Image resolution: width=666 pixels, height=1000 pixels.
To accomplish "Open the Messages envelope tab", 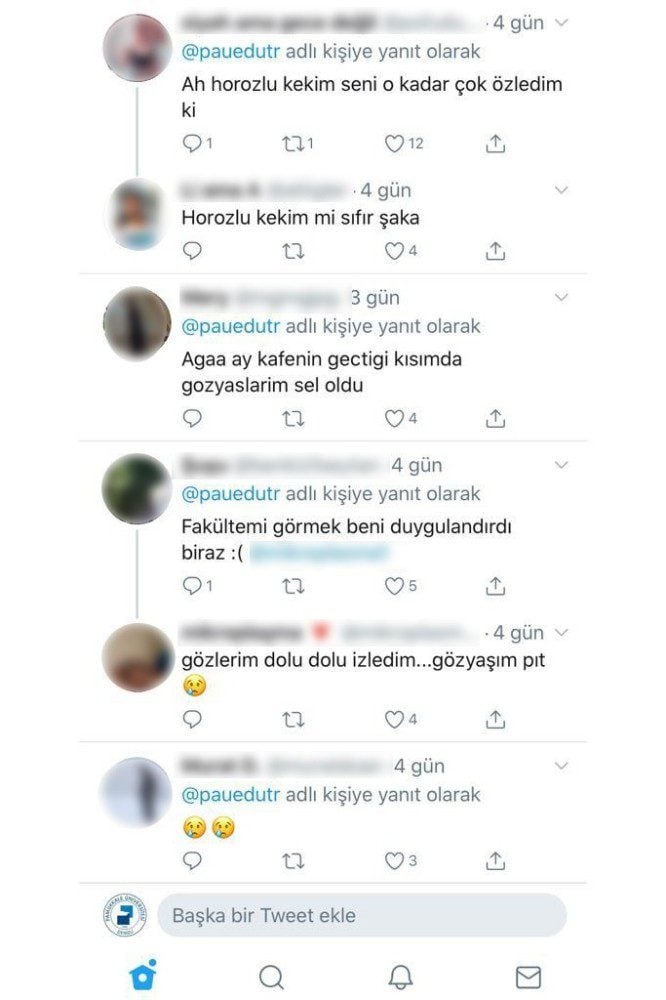I will point(528,976).
